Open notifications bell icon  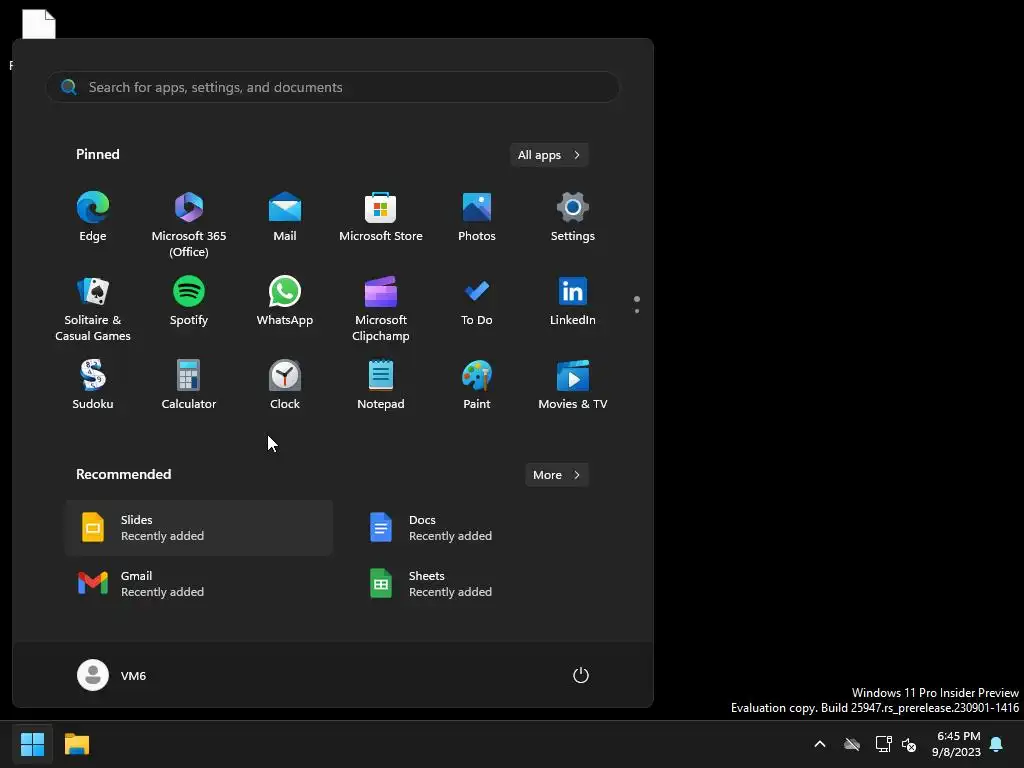click(997, 744)
